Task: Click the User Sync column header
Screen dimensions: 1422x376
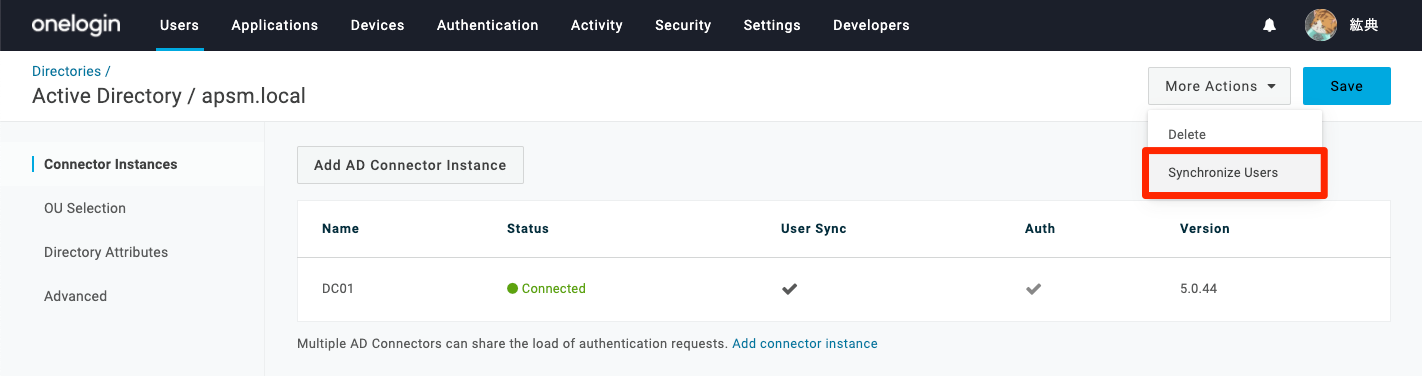Action: pos(813,229)
